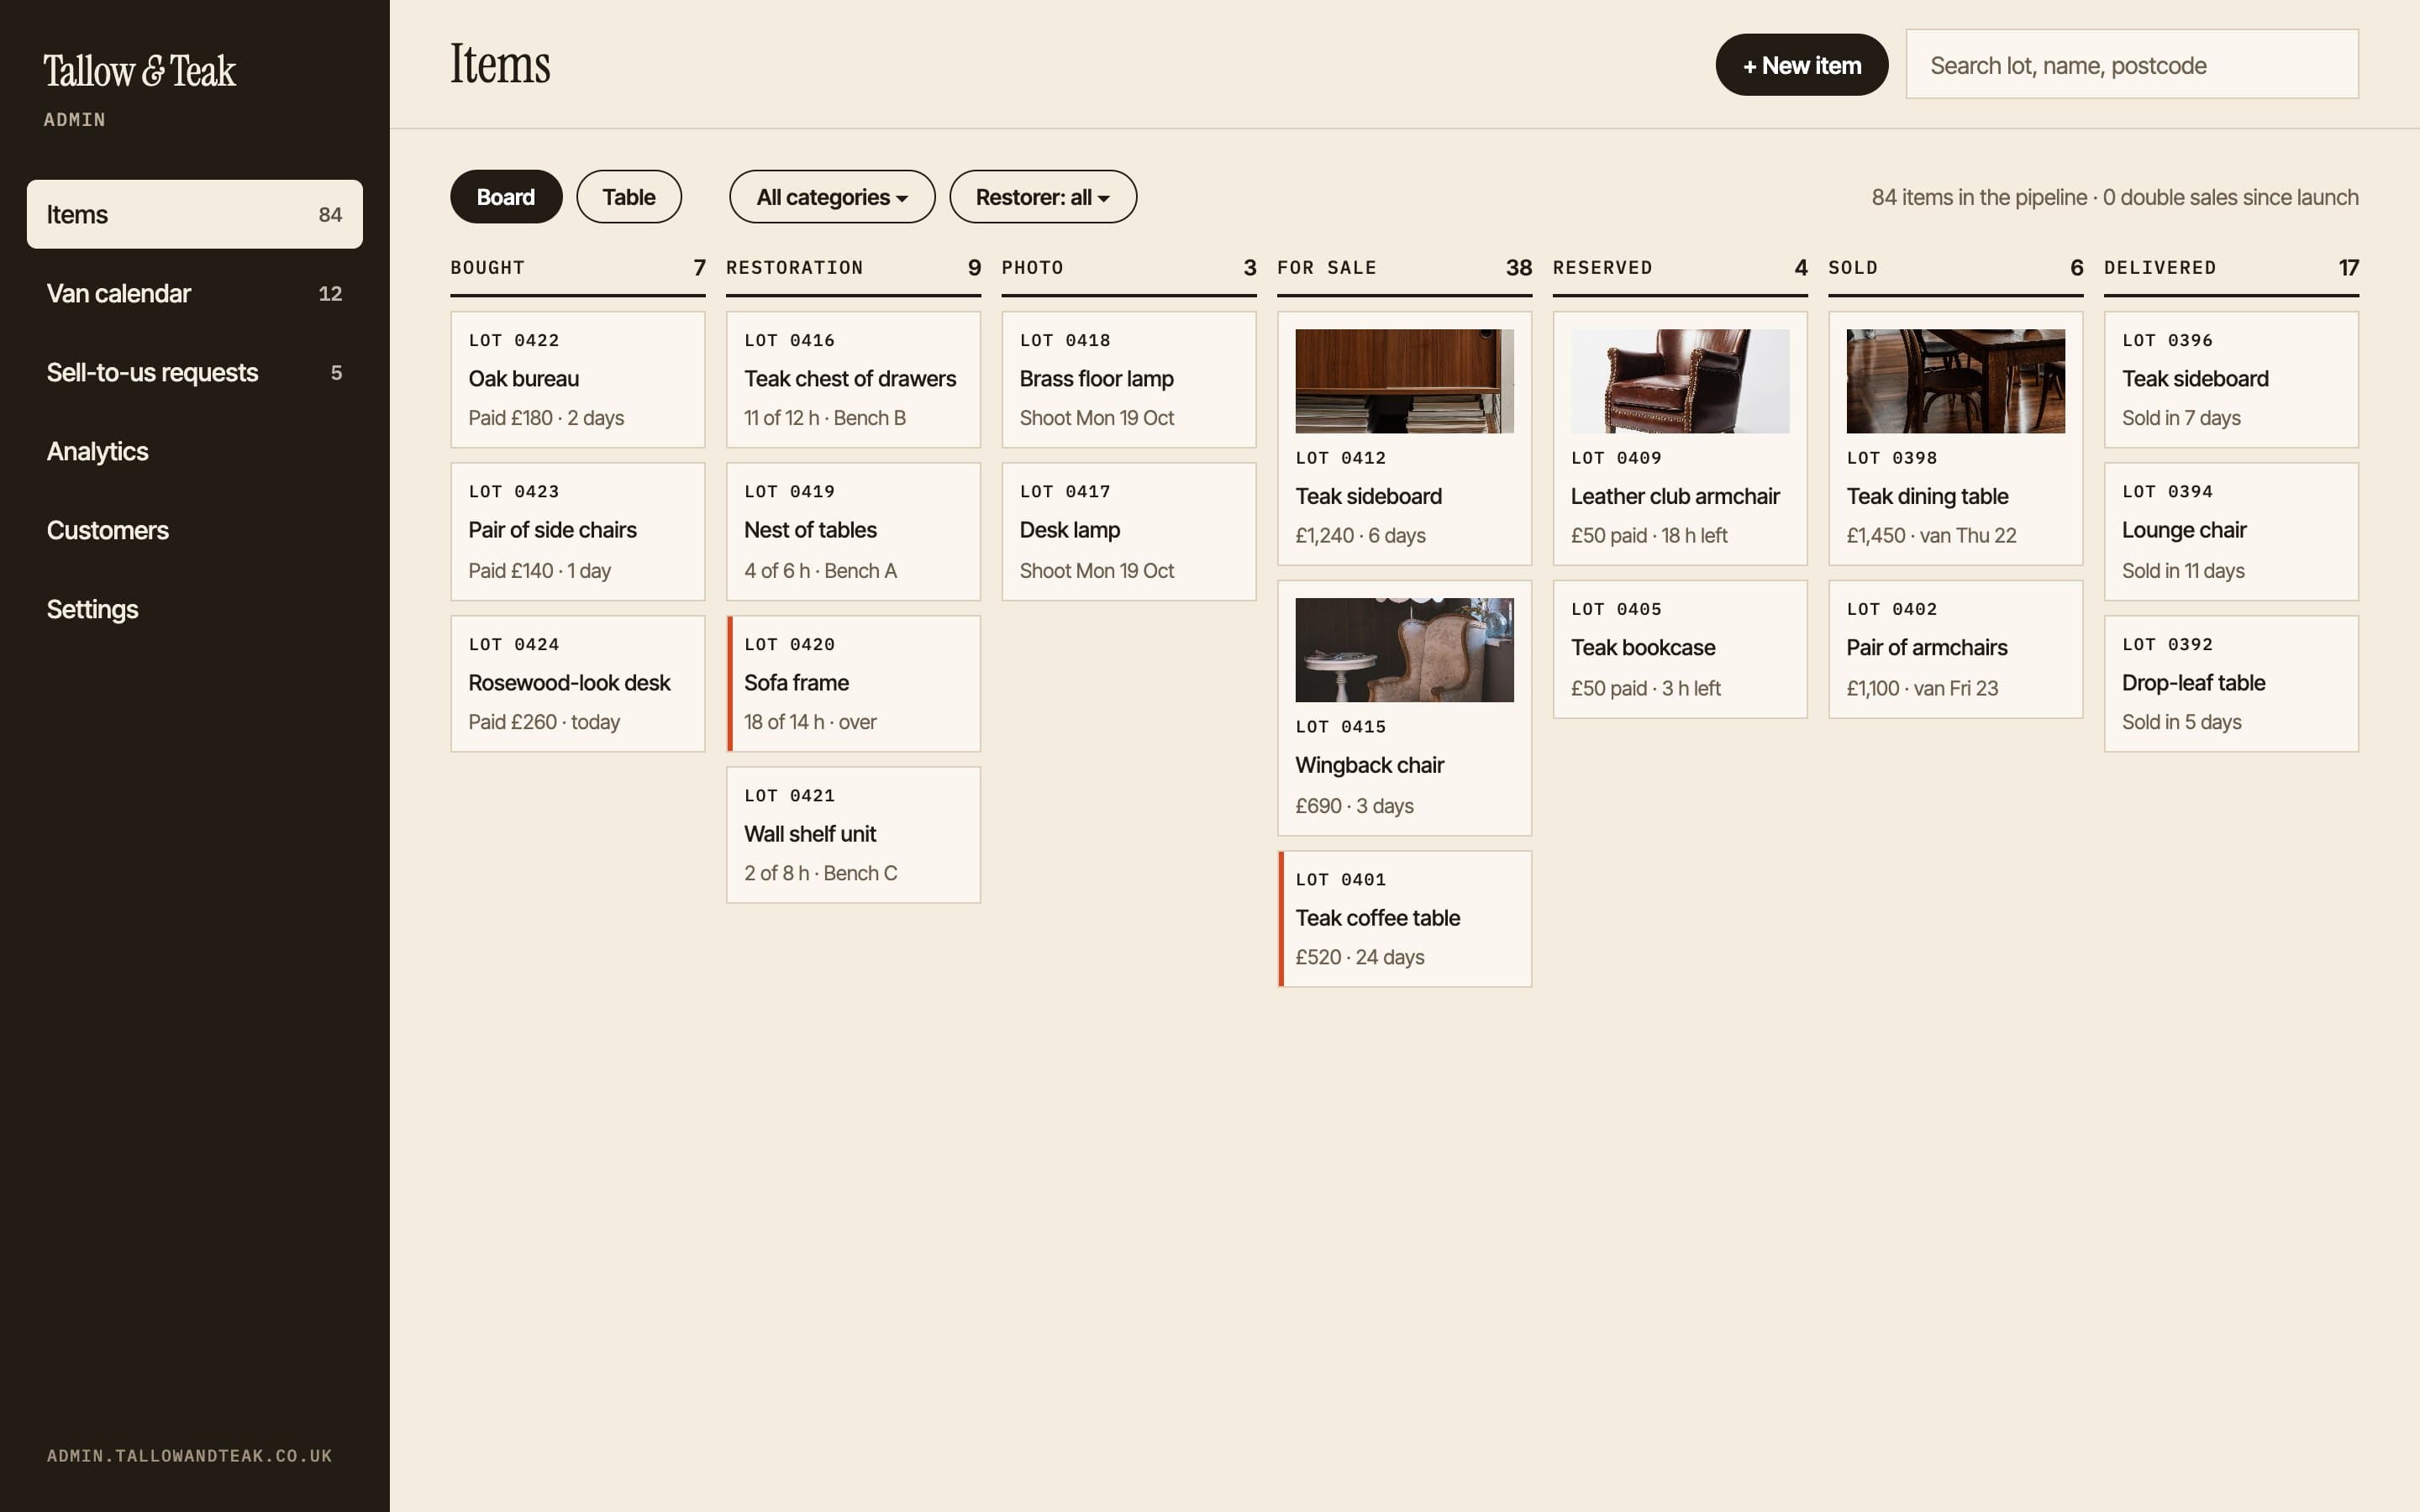This screenshot has height=1512, width=2420.
Task: Open the Restorer: all filter
Action: coord(1043,197)
